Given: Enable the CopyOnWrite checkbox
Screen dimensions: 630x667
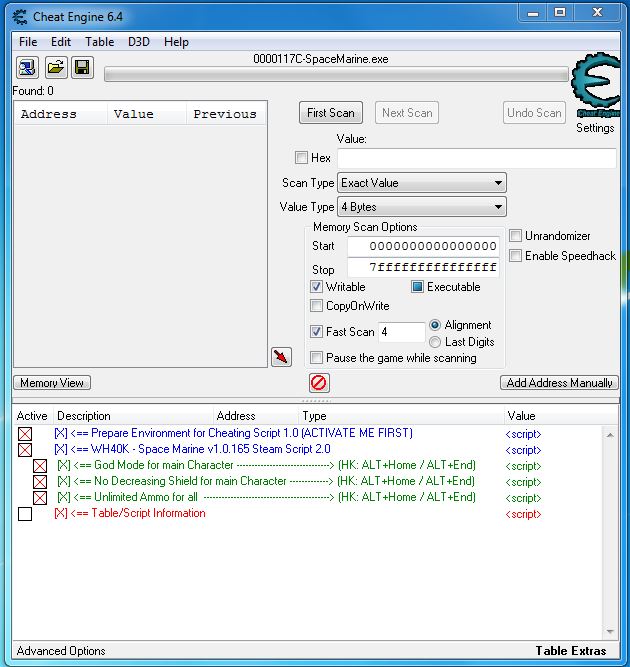Looking at the screenshot, I should [316, 305].
